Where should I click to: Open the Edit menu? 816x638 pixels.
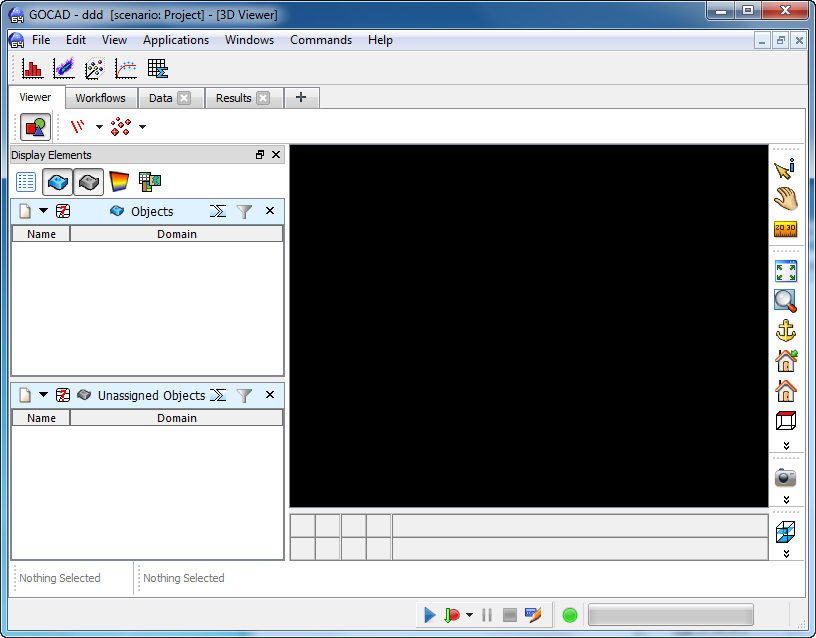[75, 40]
